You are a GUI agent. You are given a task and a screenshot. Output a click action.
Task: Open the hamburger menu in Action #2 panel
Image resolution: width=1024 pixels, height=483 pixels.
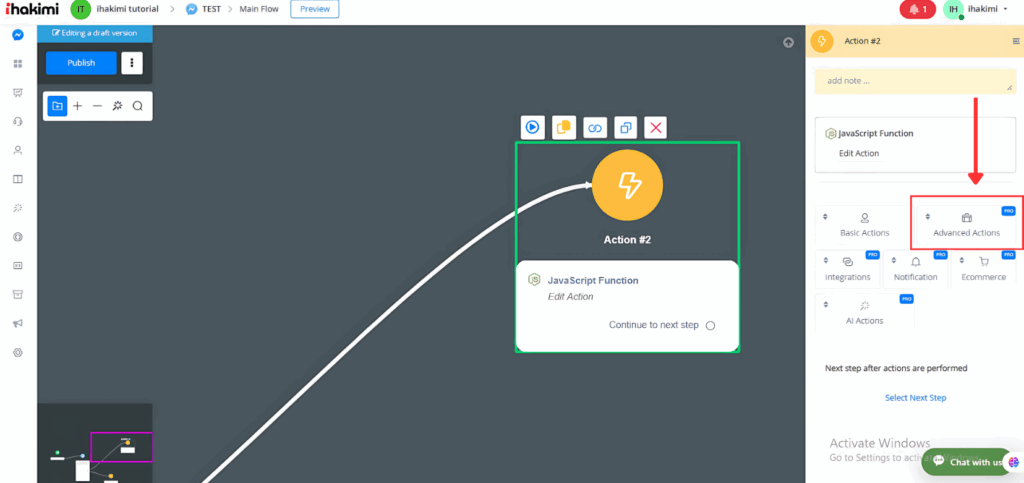(1016, 41)
